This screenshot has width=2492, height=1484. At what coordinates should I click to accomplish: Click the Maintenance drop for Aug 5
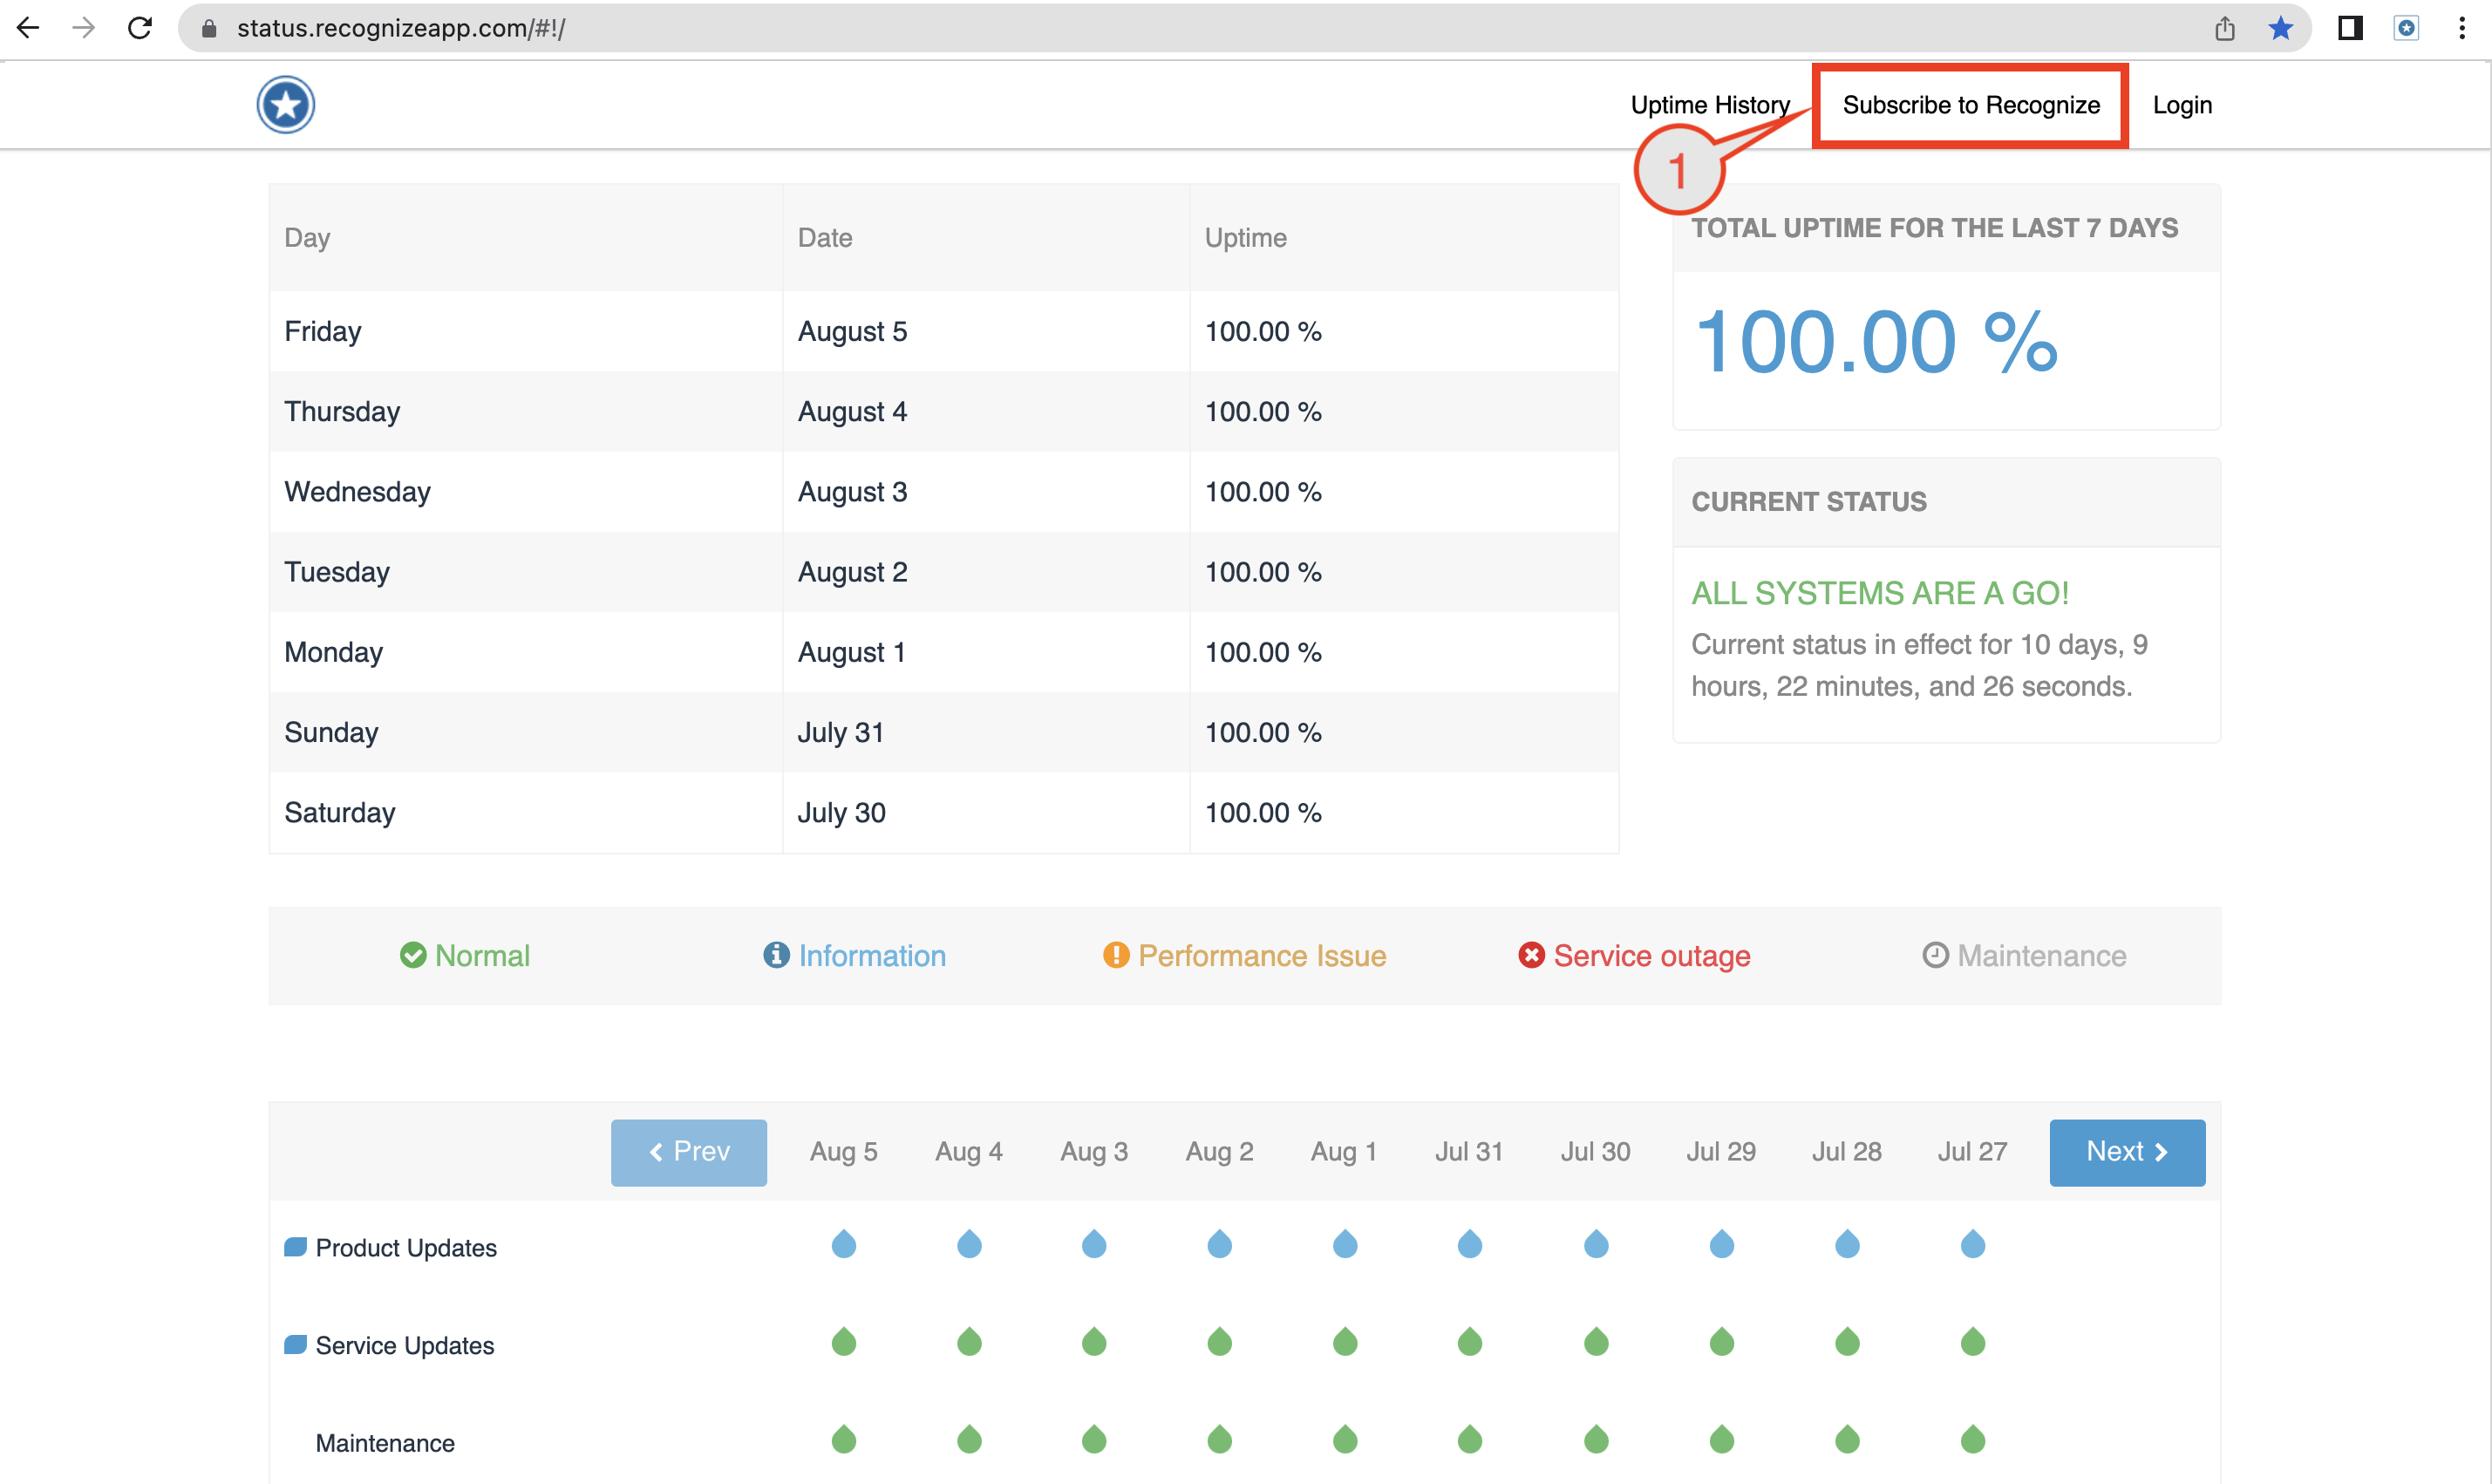(844, 1440)
